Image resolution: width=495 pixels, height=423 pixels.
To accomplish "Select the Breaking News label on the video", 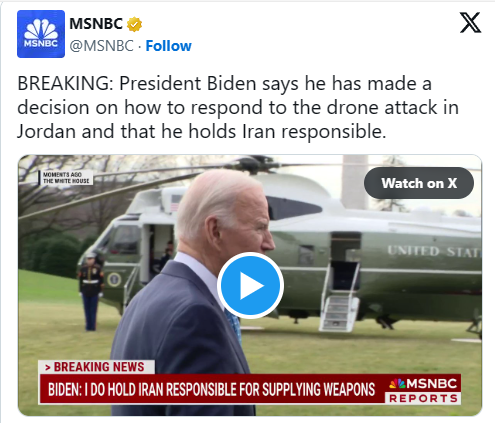I will click(96, 367).
